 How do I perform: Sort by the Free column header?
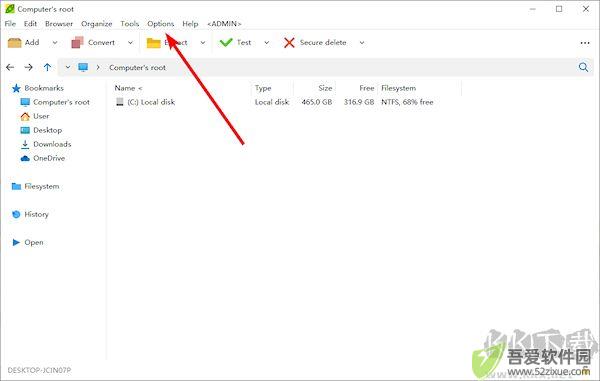367,88
